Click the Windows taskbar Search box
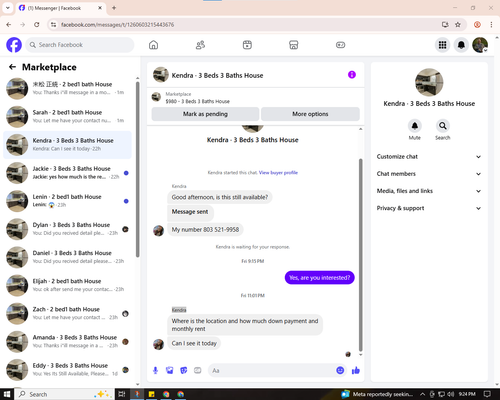The height and width of the screenshot is (400, 500). click(64, 394)
